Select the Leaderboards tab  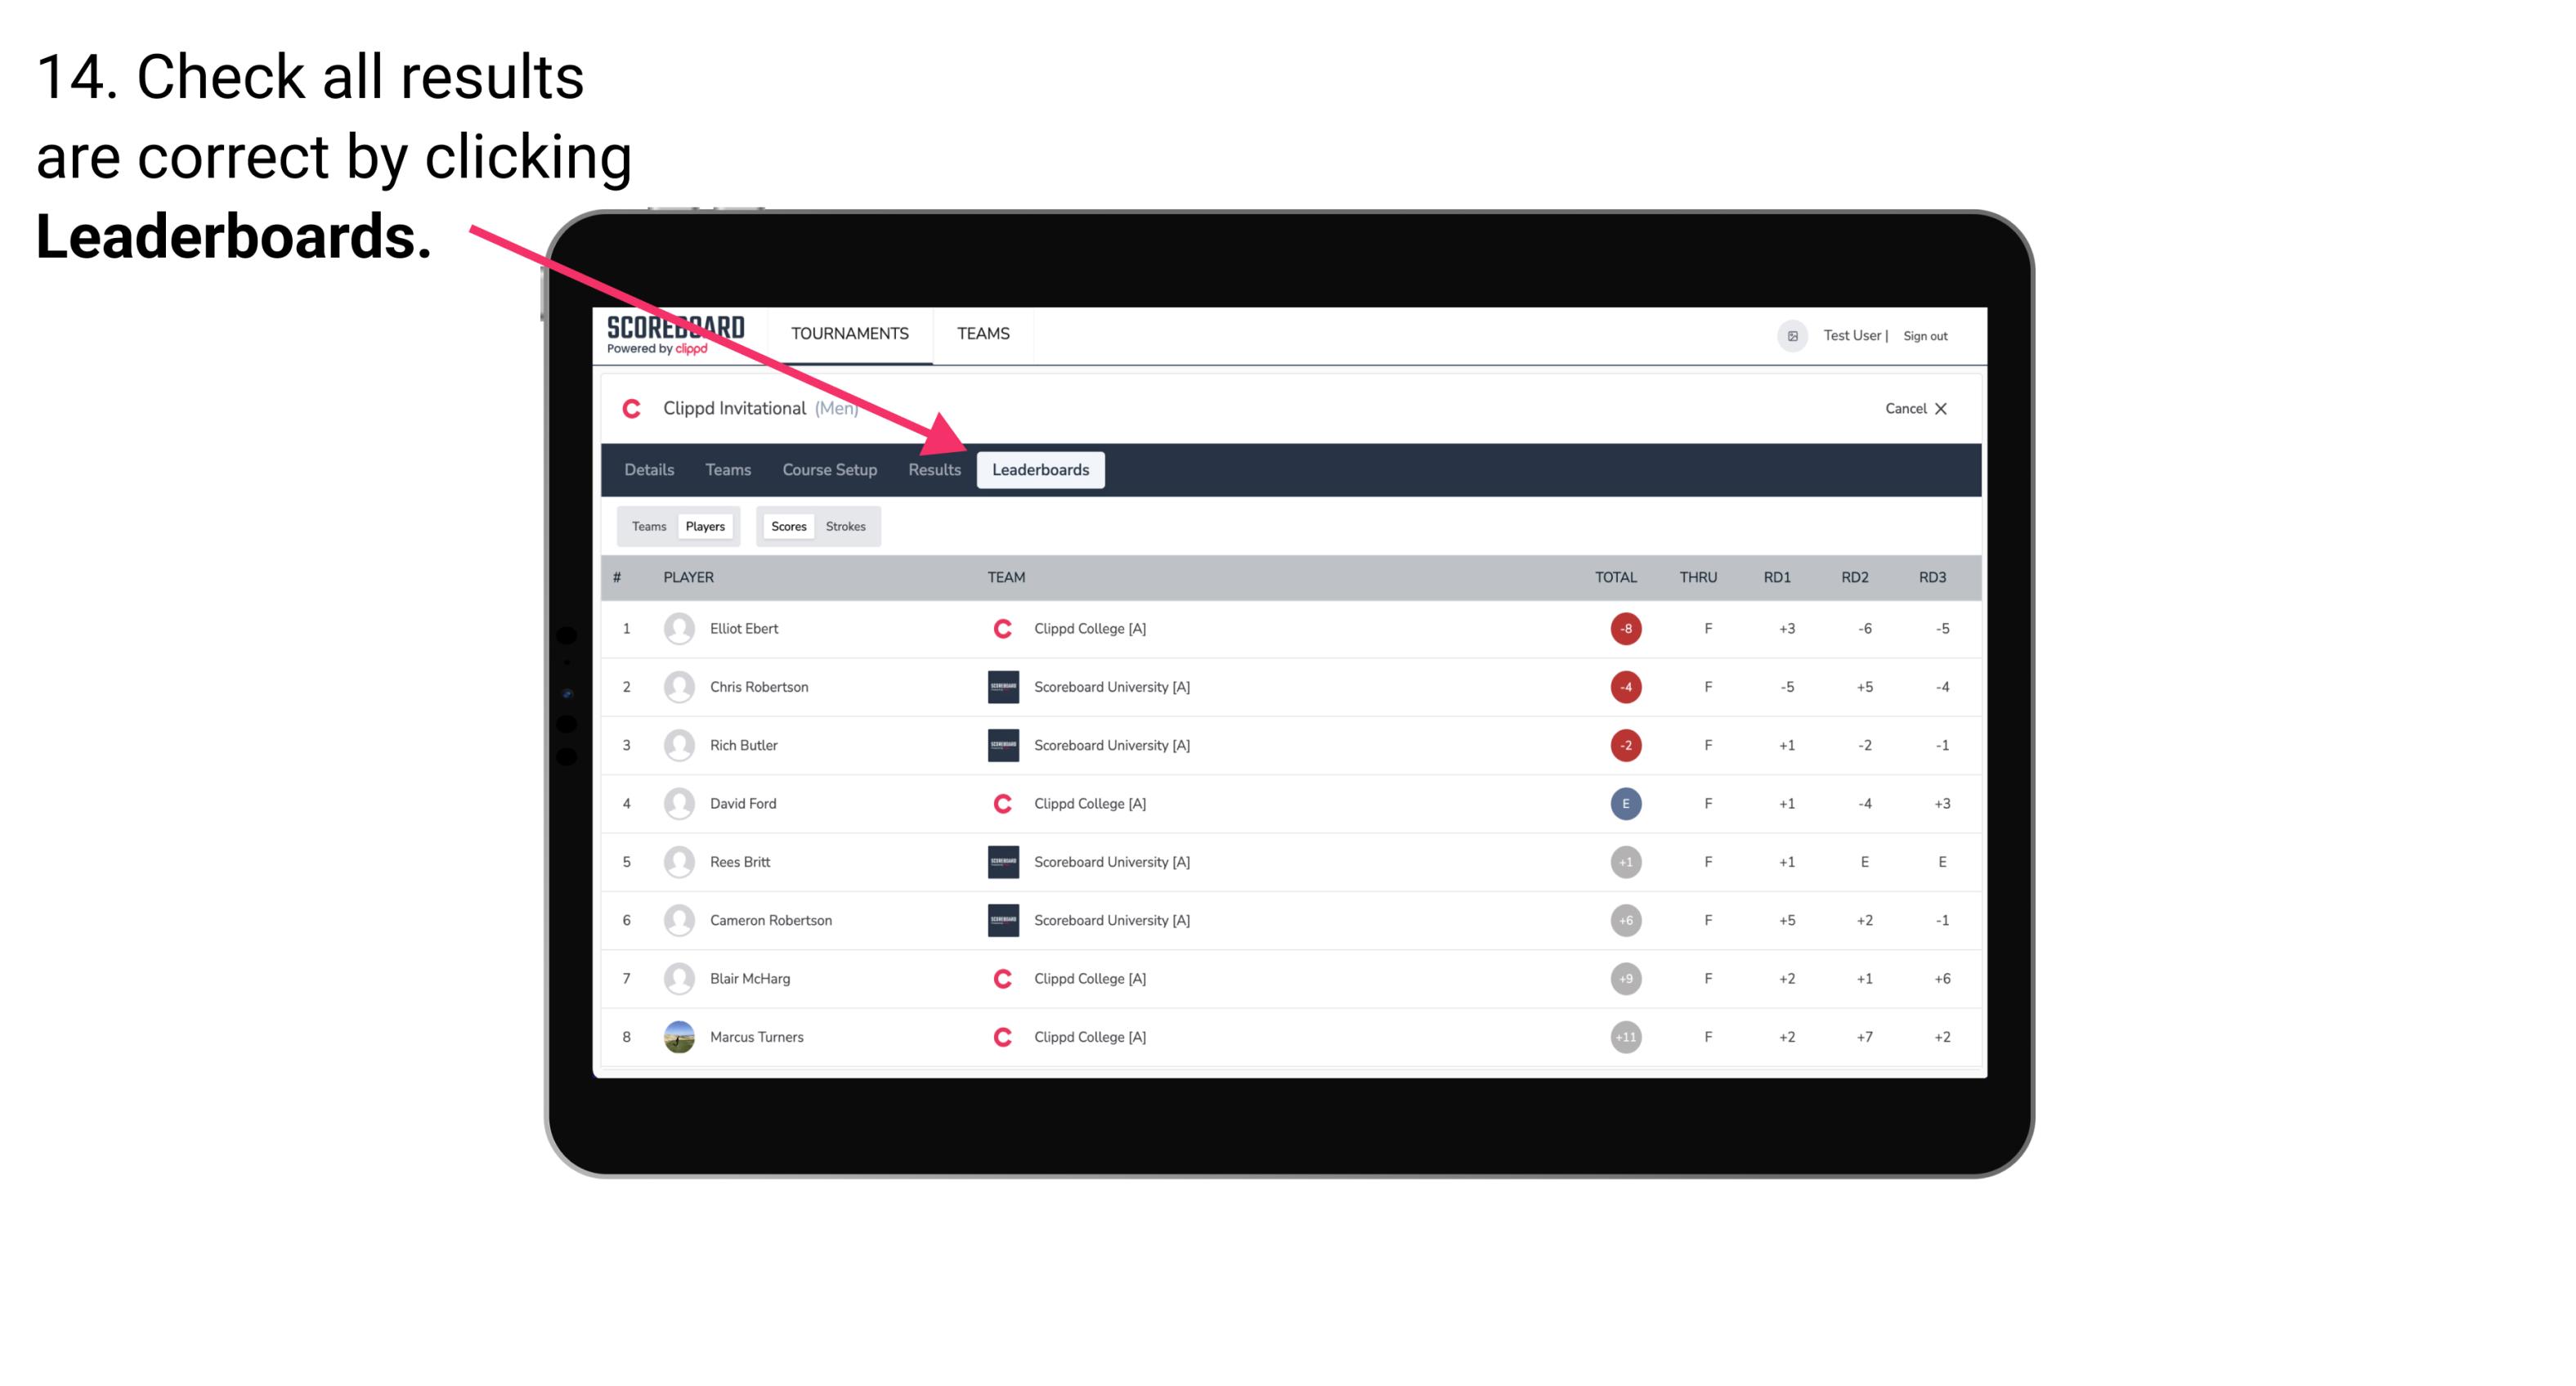click(1041, 471)
